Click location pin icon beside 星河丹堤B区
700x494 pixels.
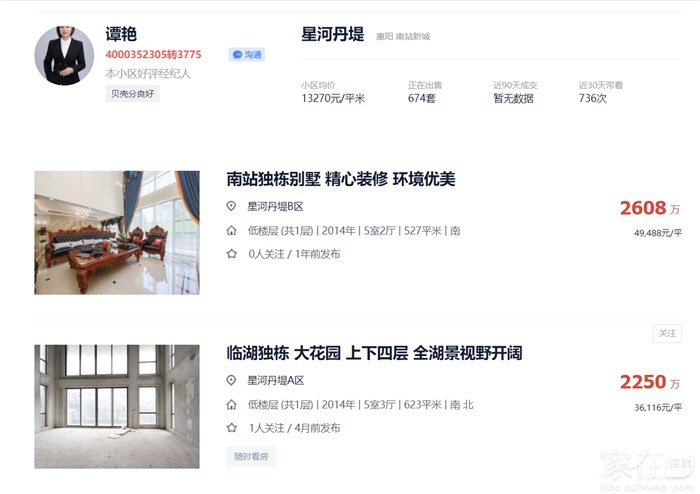[231, 206]
